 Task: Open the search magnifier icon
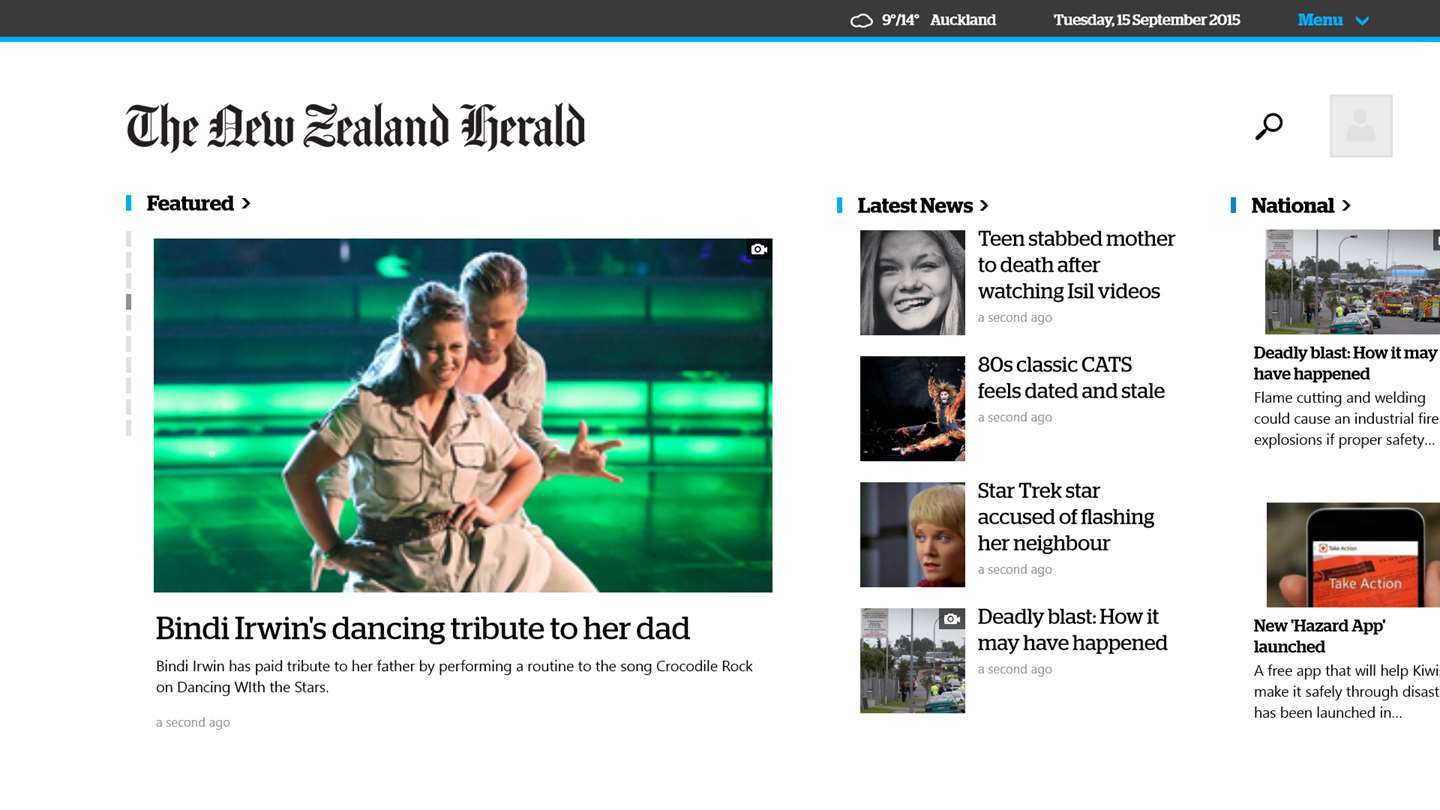coord(1269,126)
